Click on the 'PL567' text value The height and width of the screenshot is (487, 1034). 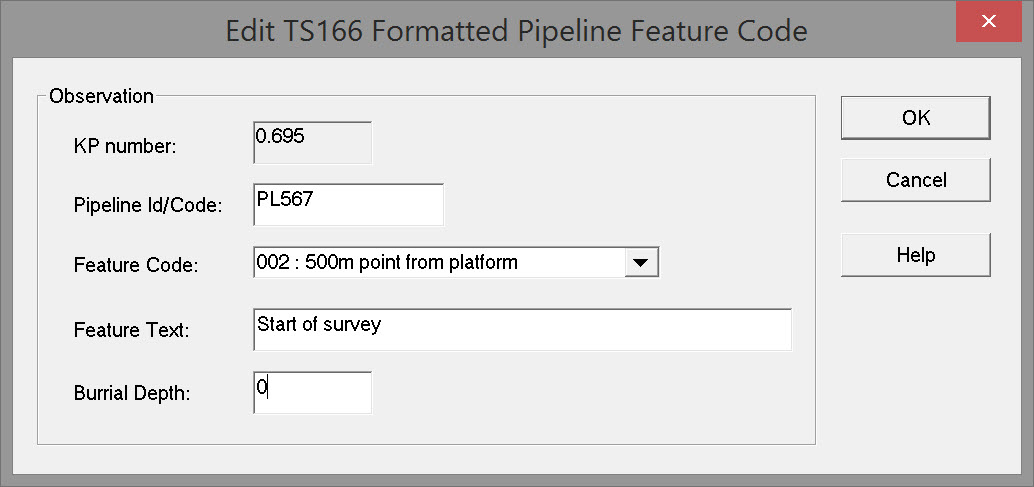coord(285,199)
